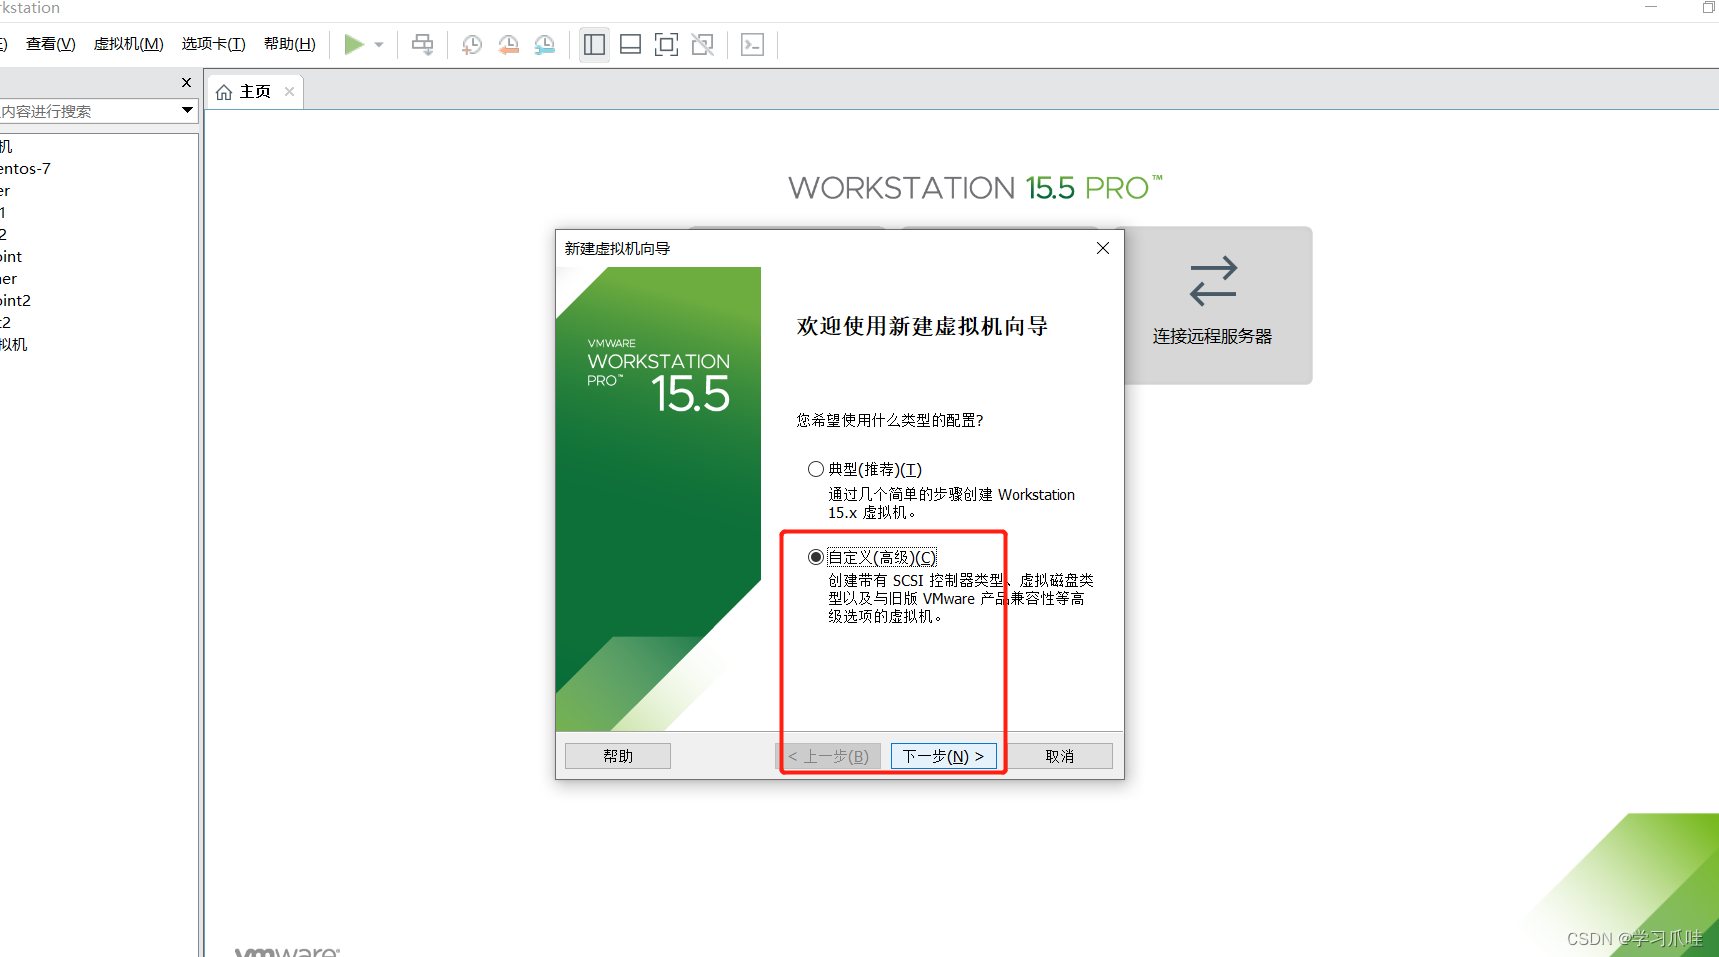The image size is (1719, 957).
Task: Close the 新建虚拟机向导 dialog
Action: point(1102,248)
